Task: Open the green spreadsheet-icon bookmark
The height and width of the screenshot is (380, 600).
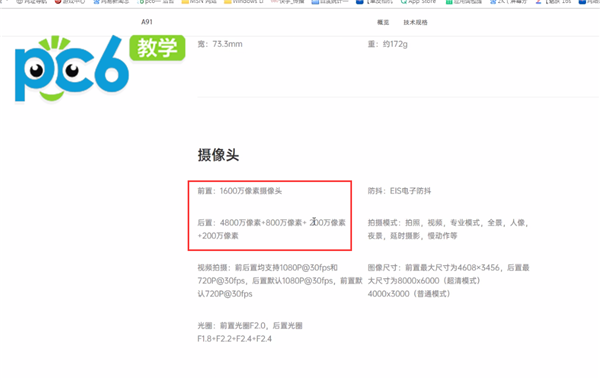Action: click(464, 2)
